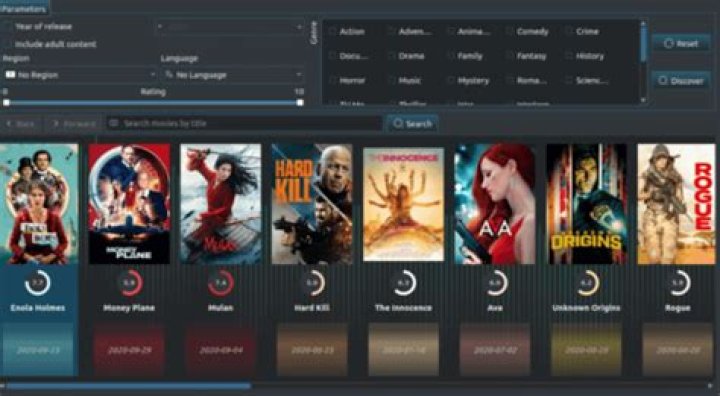Click the Money Plane title text
The width and height of the screenshot is (720, 396).
click(x=129, y=308)
